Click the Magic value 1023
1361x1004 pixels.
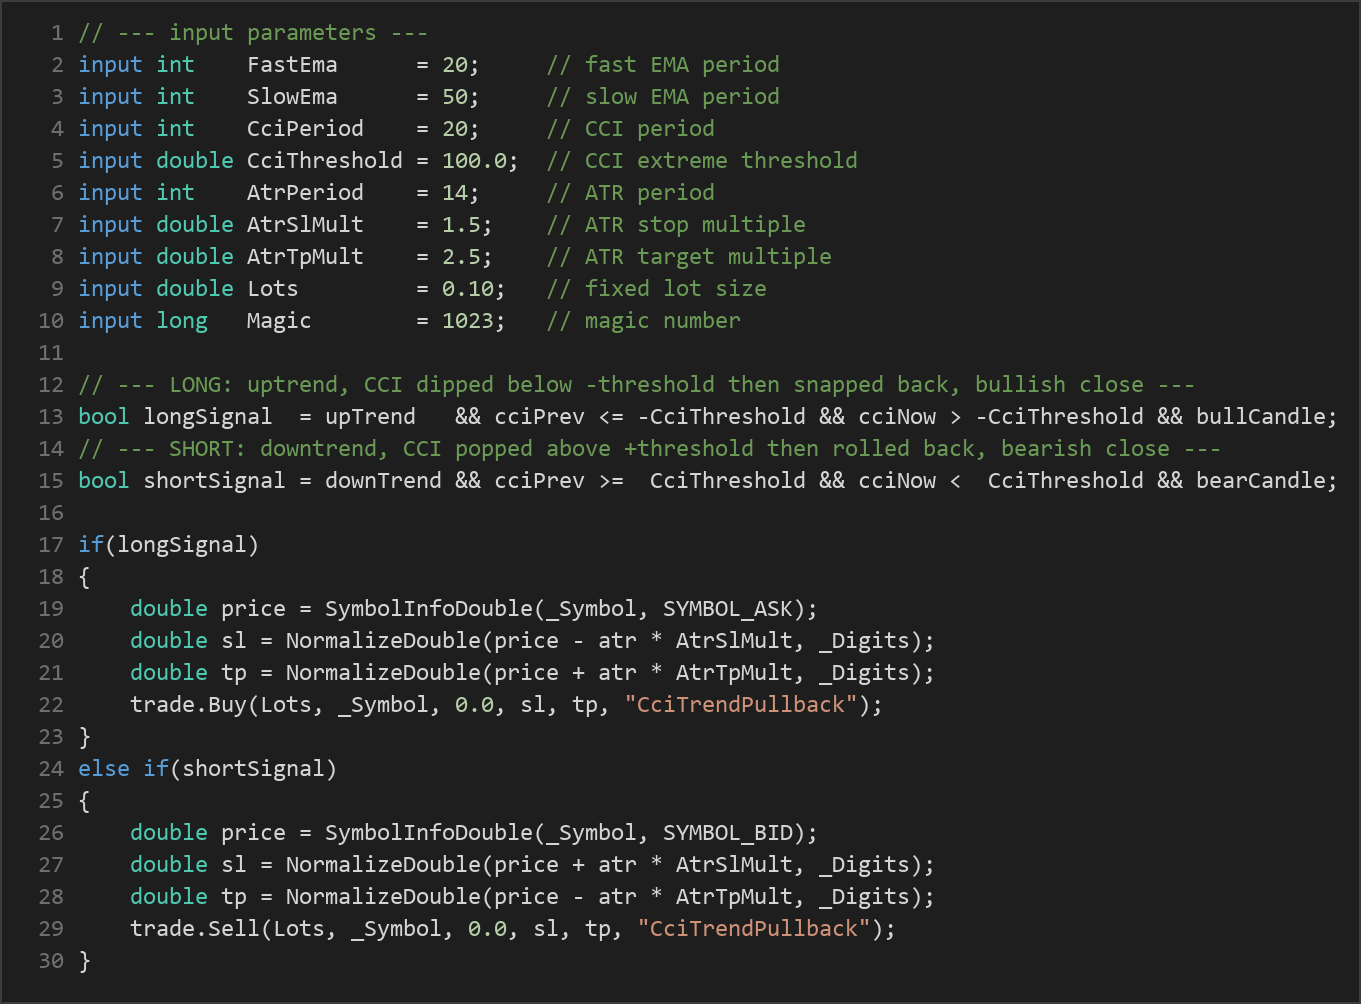point(468,320)
